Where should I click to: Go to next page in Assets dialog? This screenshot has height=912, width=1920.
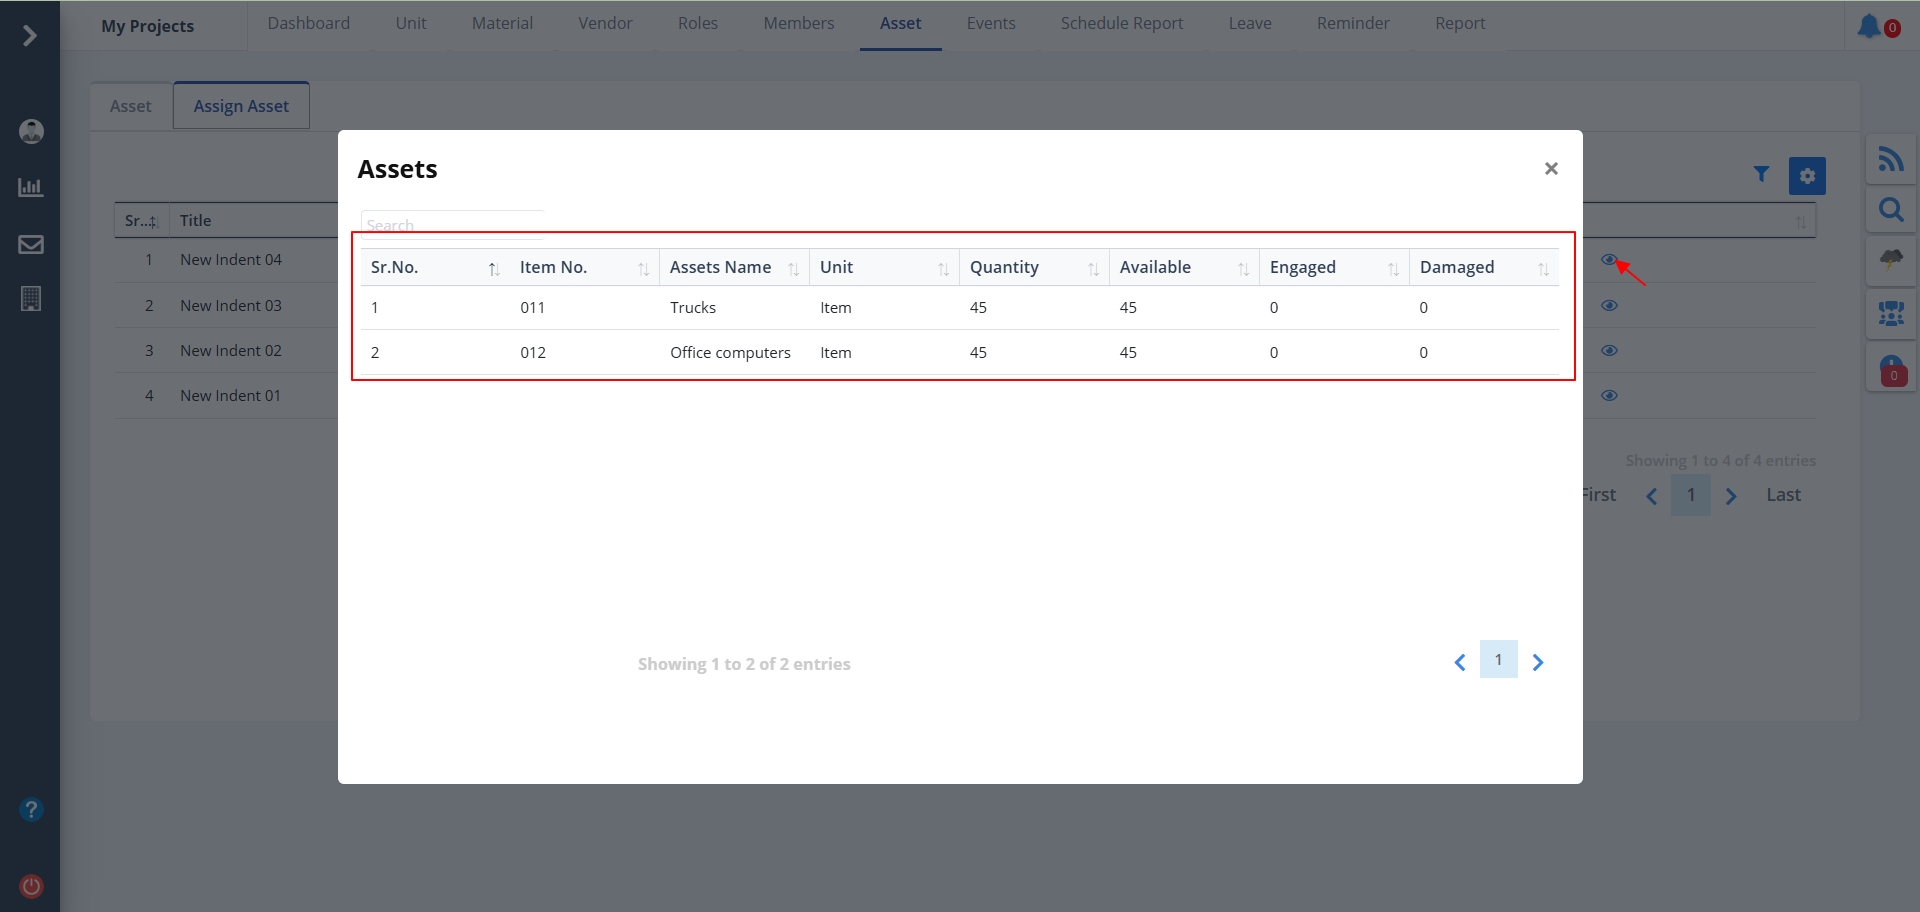point(1538,662)
